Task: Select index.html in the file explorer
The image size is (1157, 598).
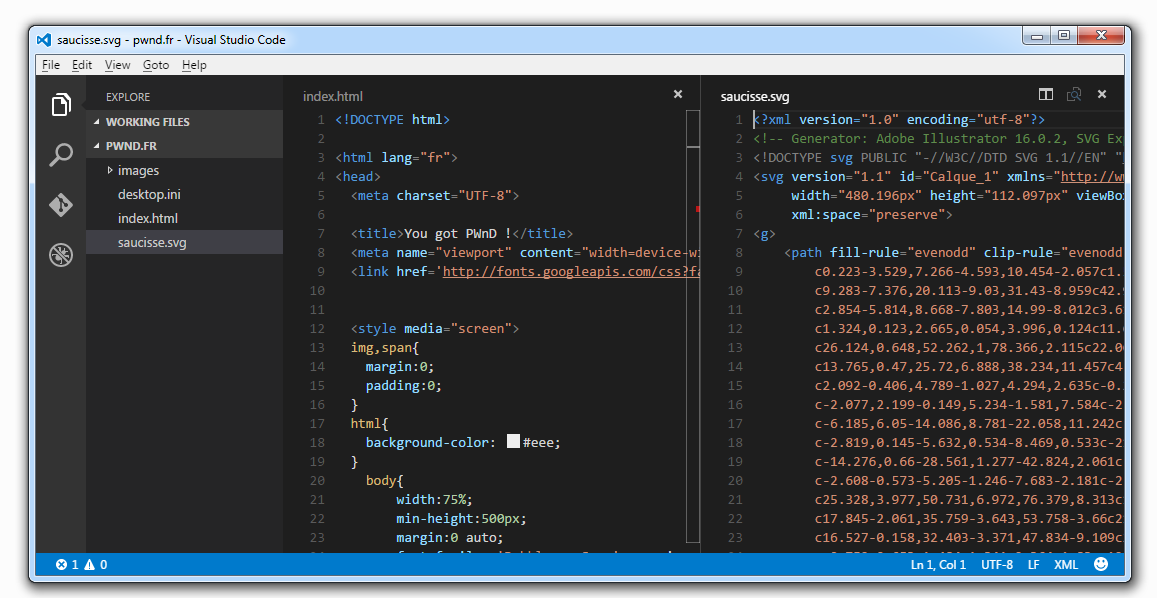Action: coord(148,219)
